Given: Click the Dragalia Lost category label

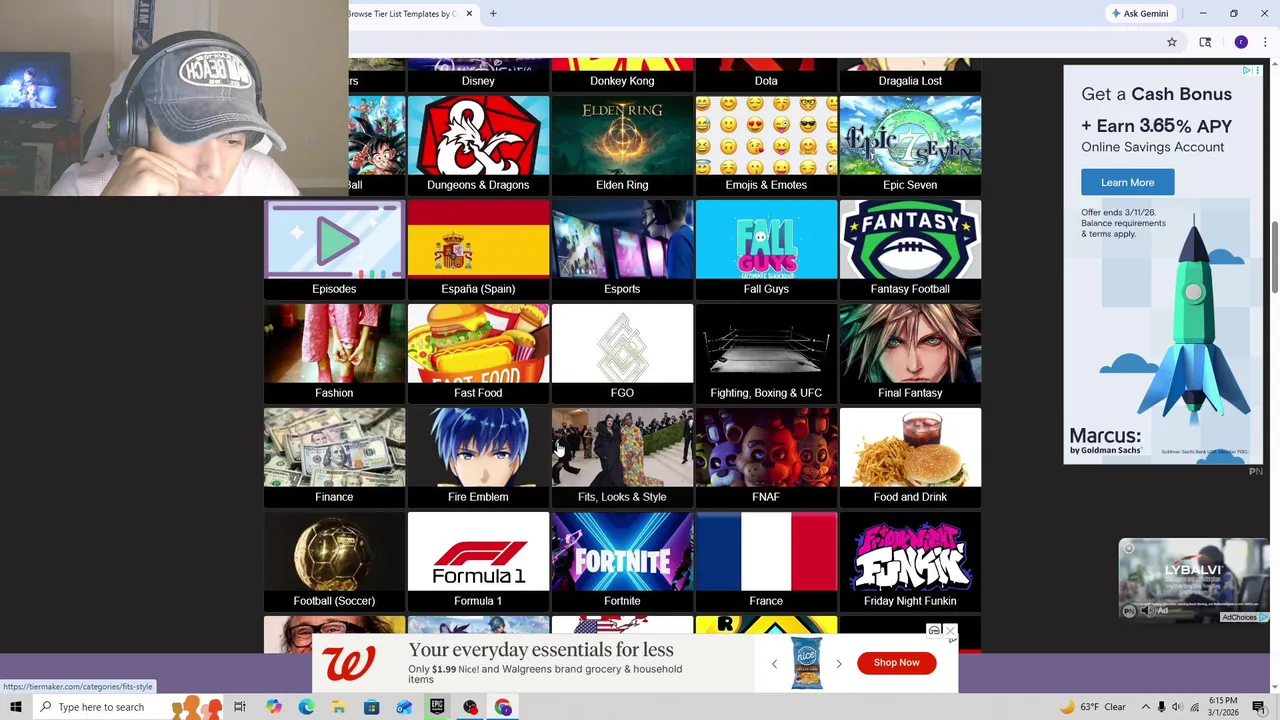Looking at the screenshot, I should click(x=910, y=81).
